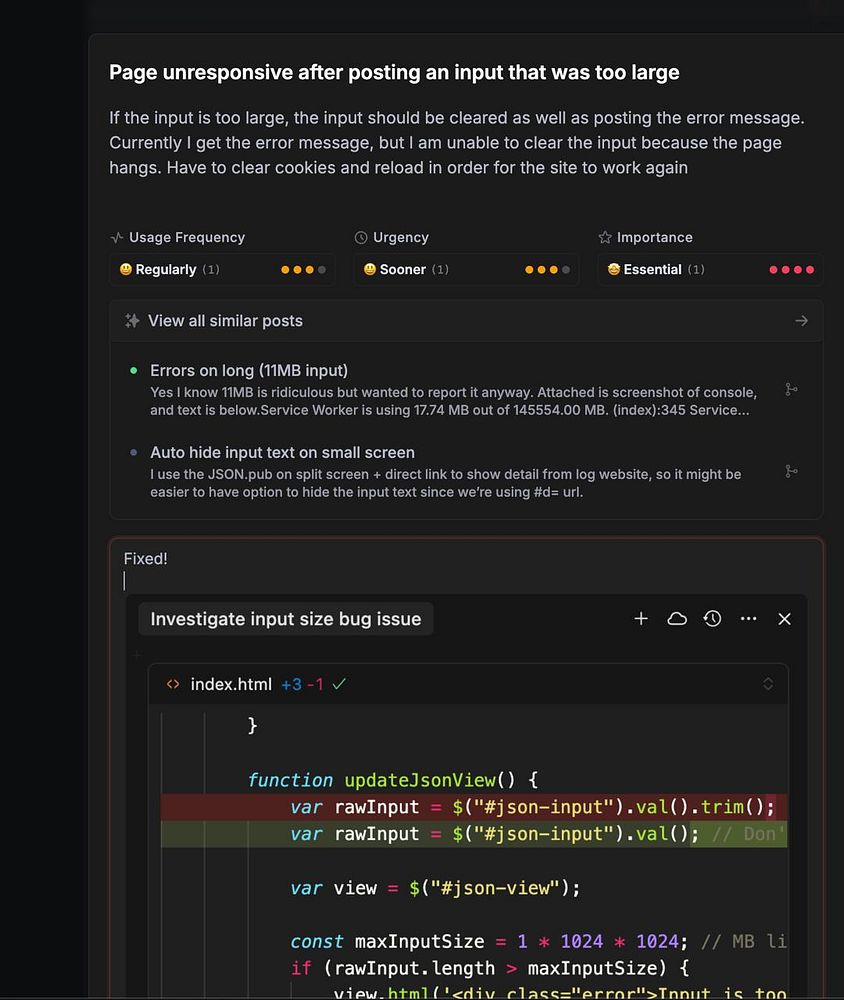Open the Urgency Sooner selector
Viewport: 844px width, 1000px height.
click(466, 269)
